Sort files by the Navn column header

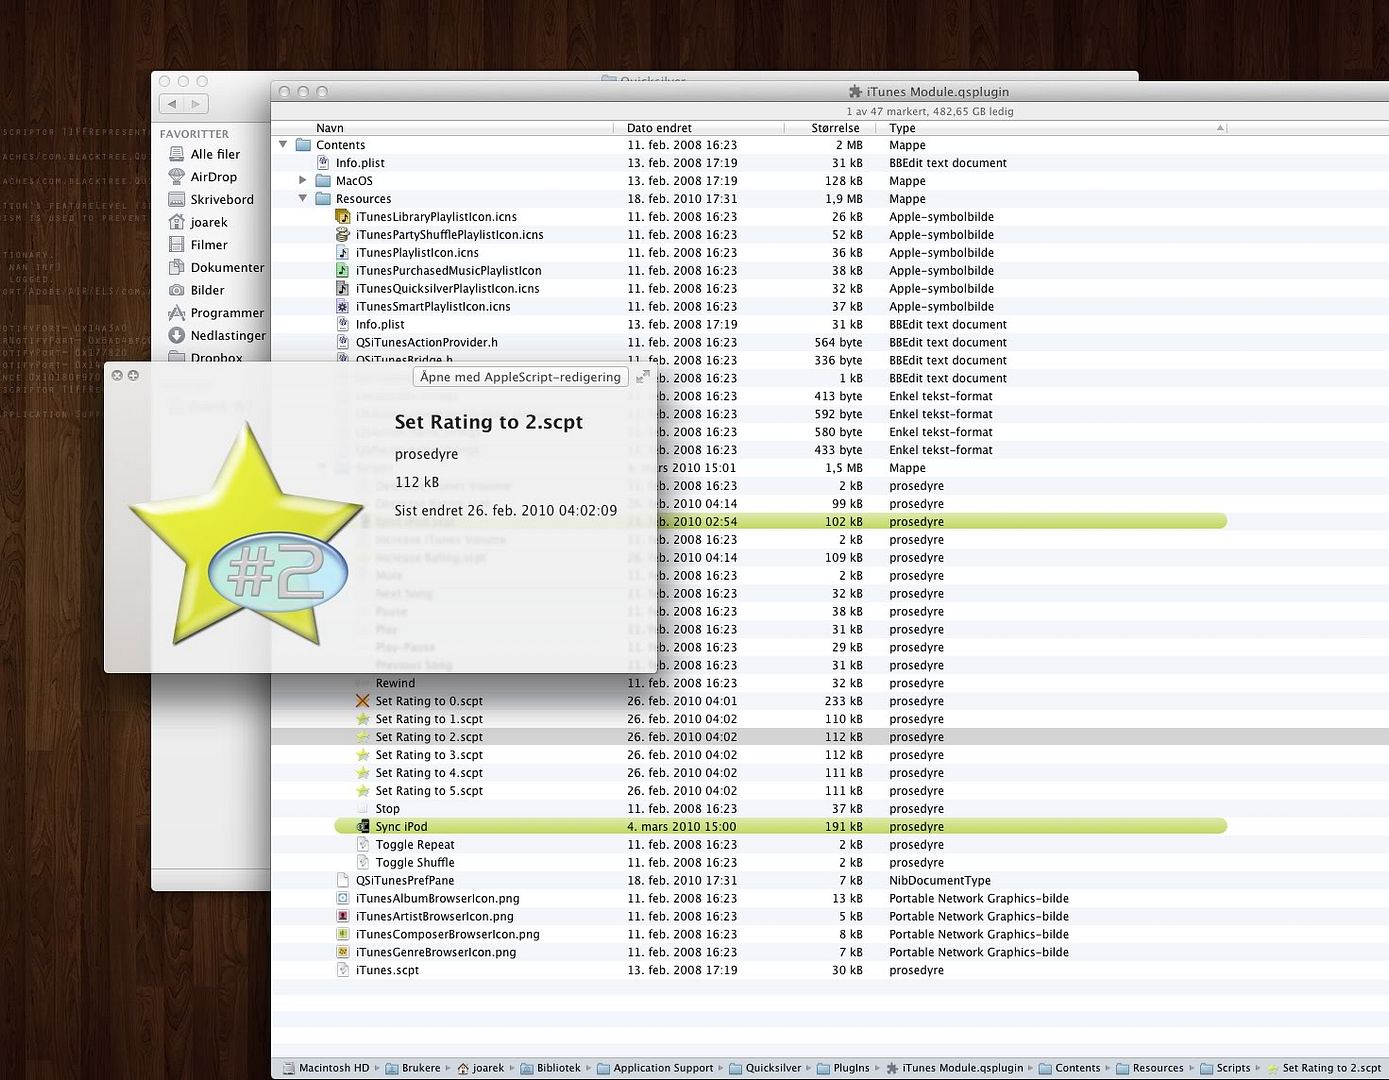tap(330, 128)
